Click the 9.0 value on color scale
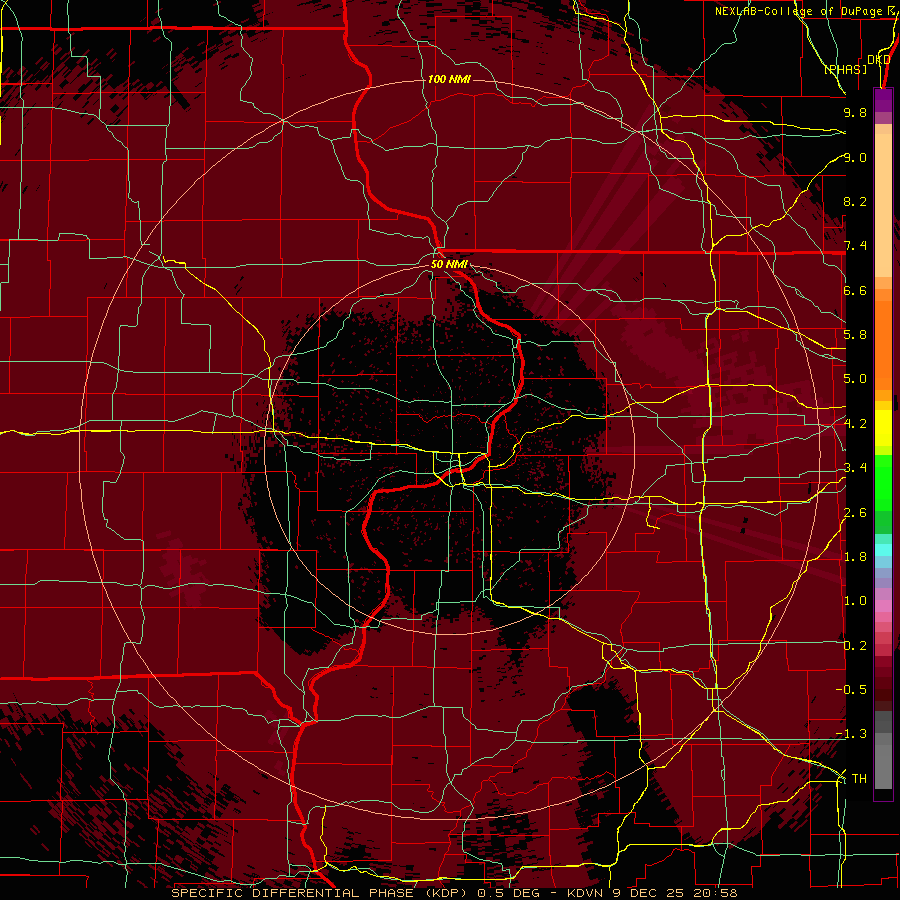This screenshot has height=900, width=900. [x=855, y=157]
